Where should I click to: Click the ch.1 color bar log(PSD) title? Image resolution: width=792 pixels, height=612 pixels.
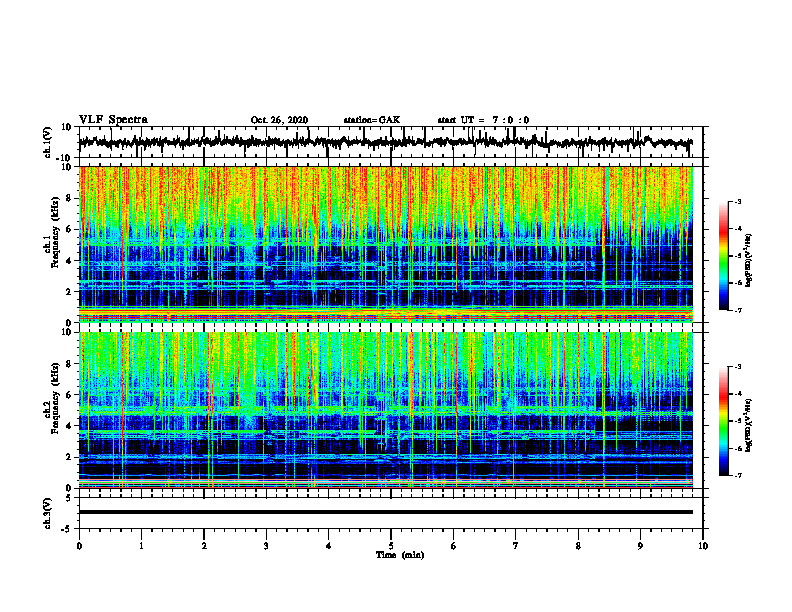[749, 261]
